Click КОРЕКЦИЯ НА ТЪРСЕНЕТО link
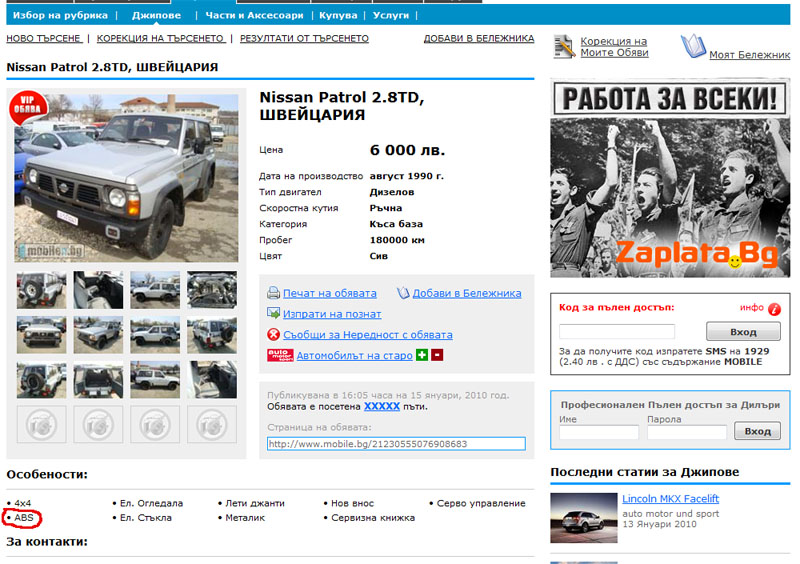The width and height of the screenshot is (800, 564). [160, 38]
